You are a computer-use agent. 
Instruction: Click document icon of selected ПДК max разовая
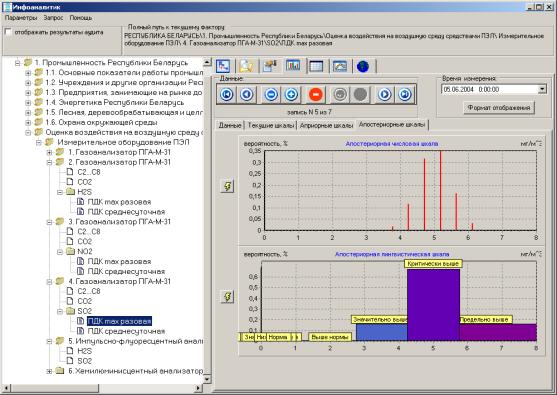point(81,321)
